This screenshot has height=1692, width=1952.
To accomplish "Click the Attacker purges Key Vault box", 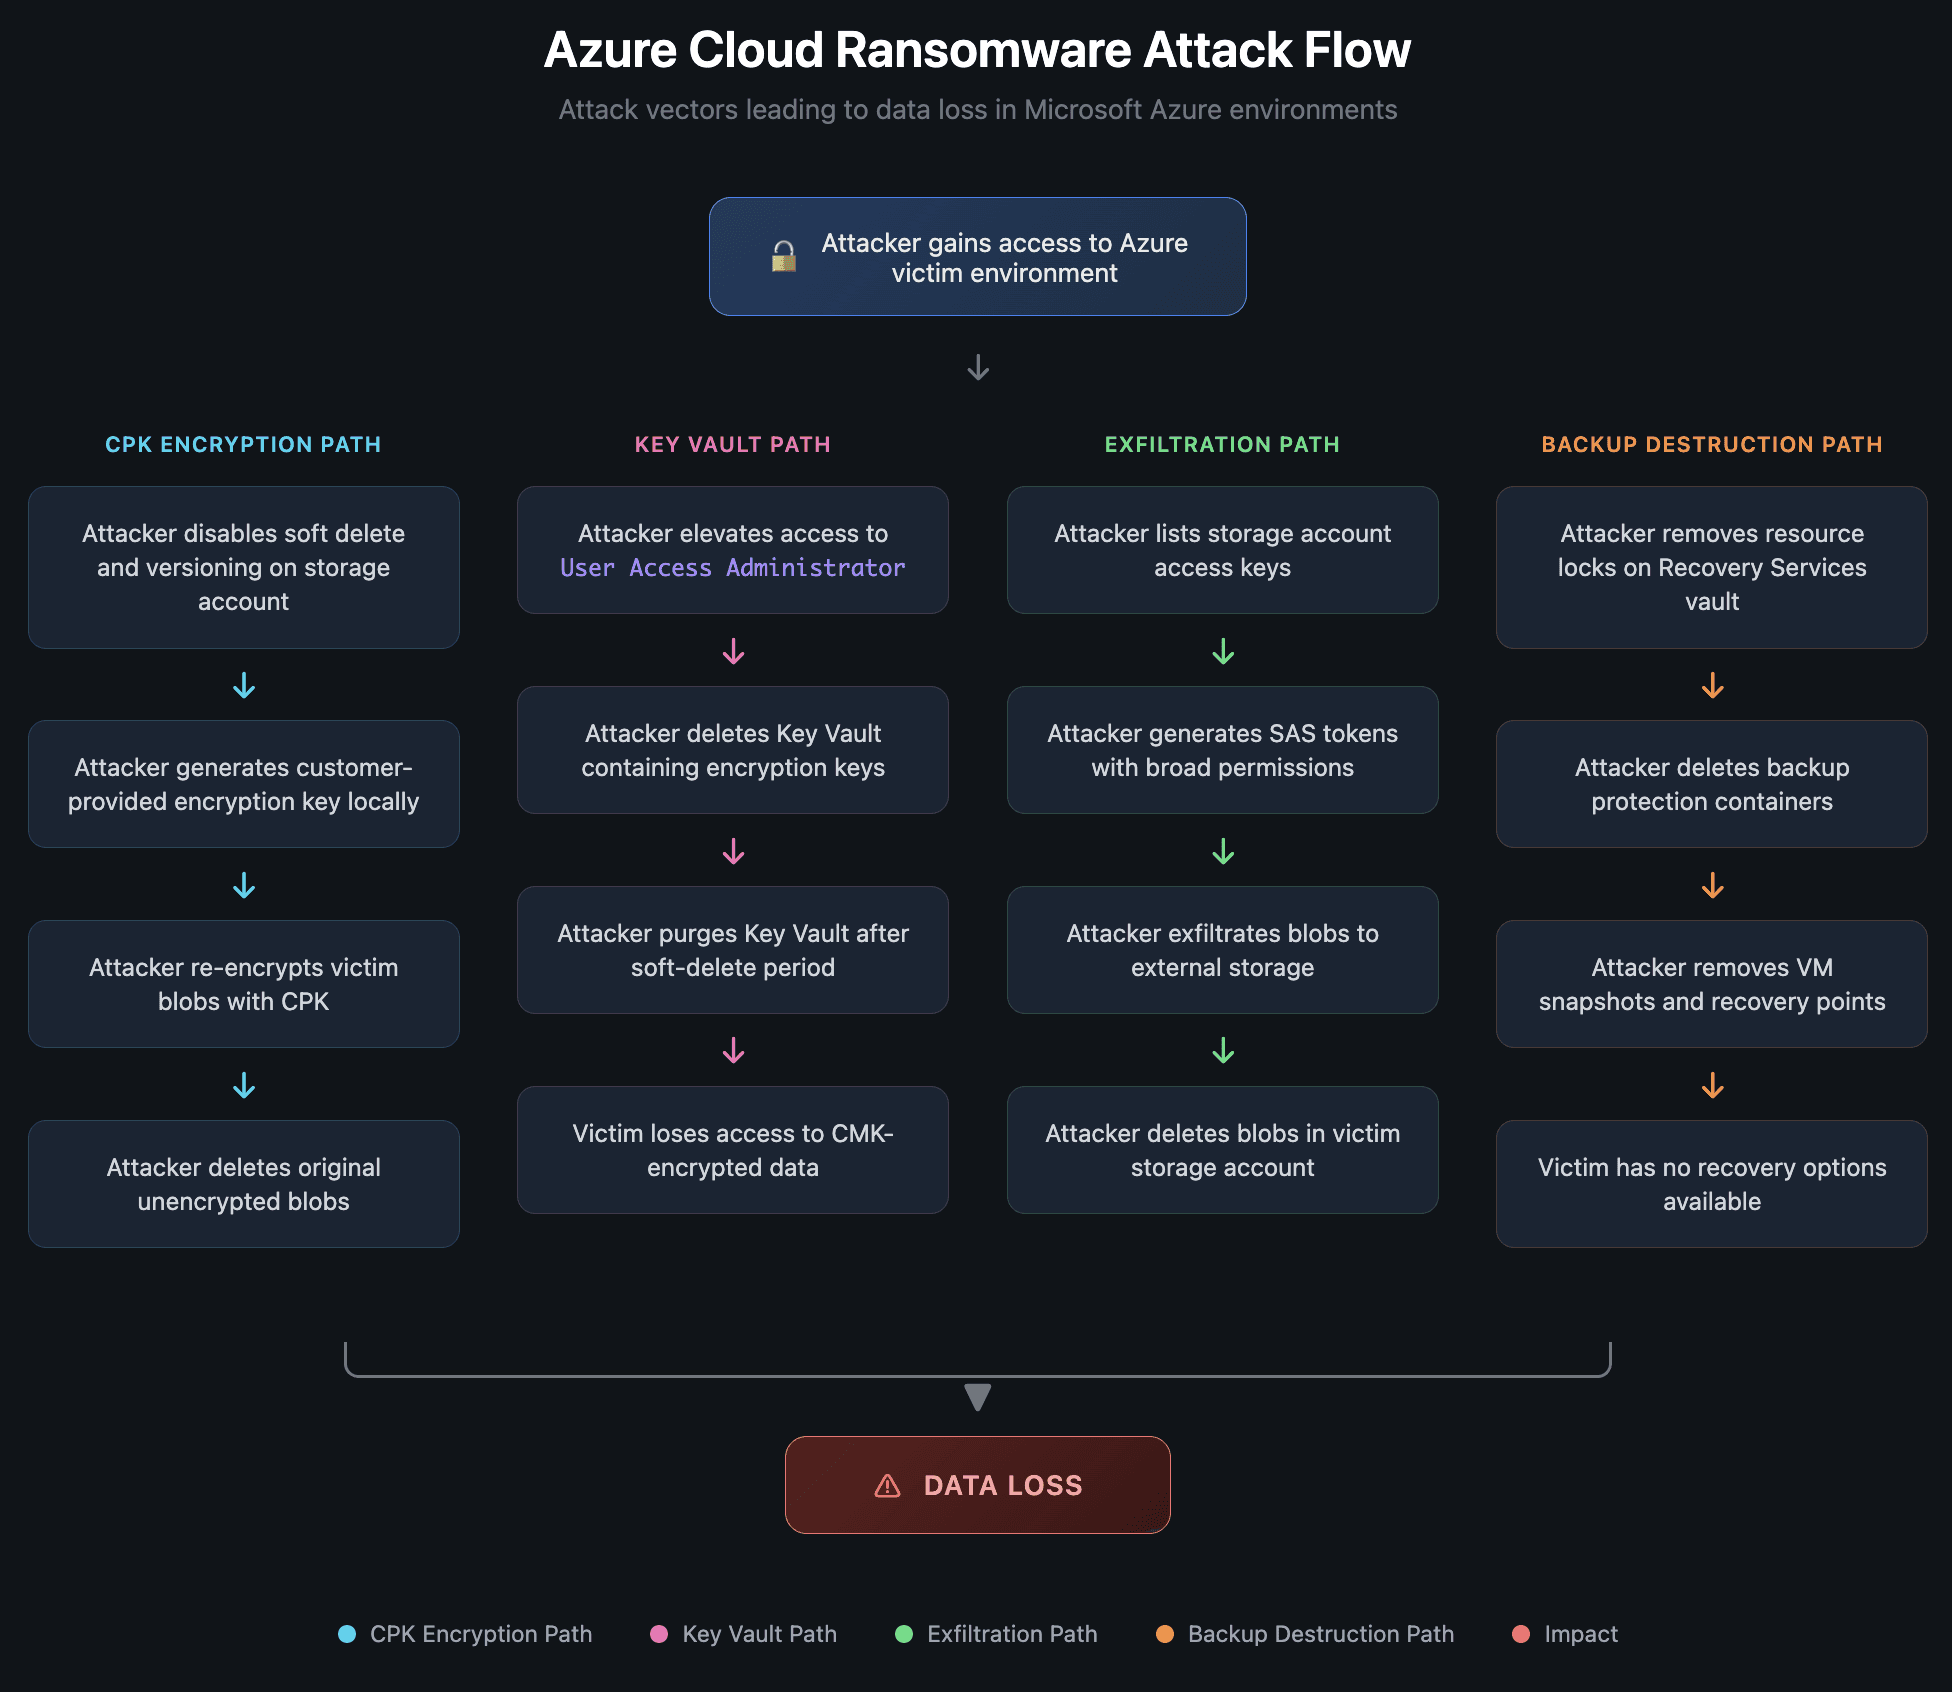I will 732,950.
